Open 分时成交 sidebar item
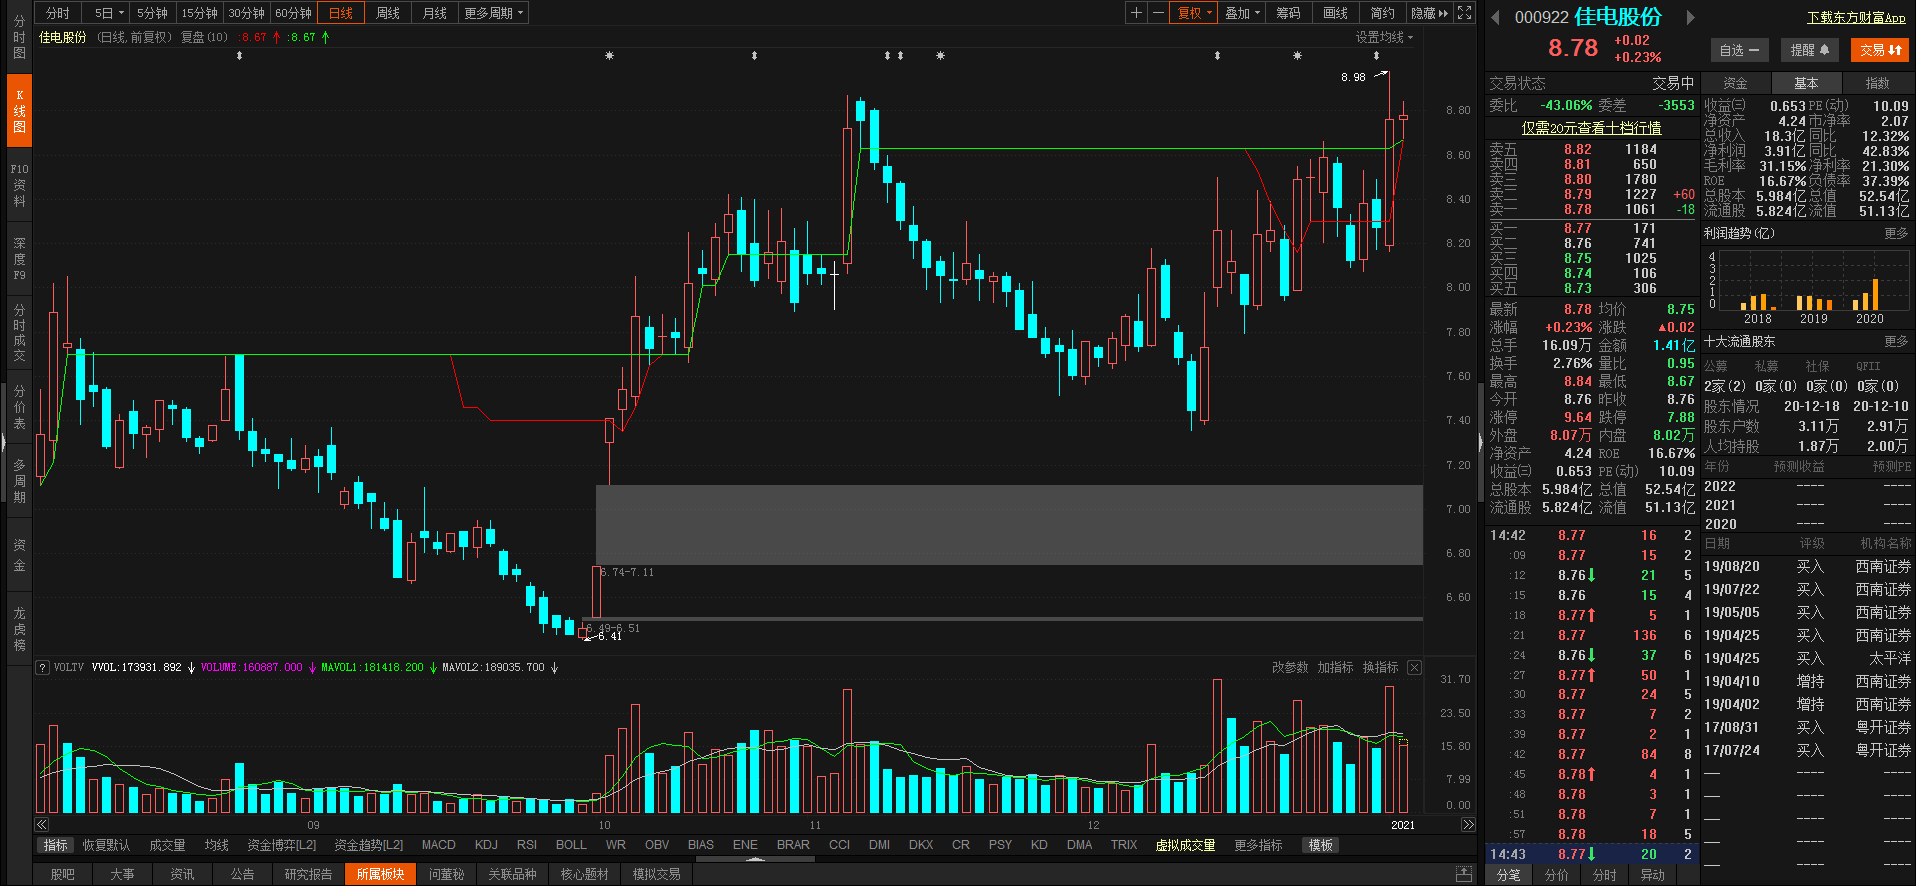Image resolution: width=1916 pixels, height=886 pixels. (x=19, y=333)
